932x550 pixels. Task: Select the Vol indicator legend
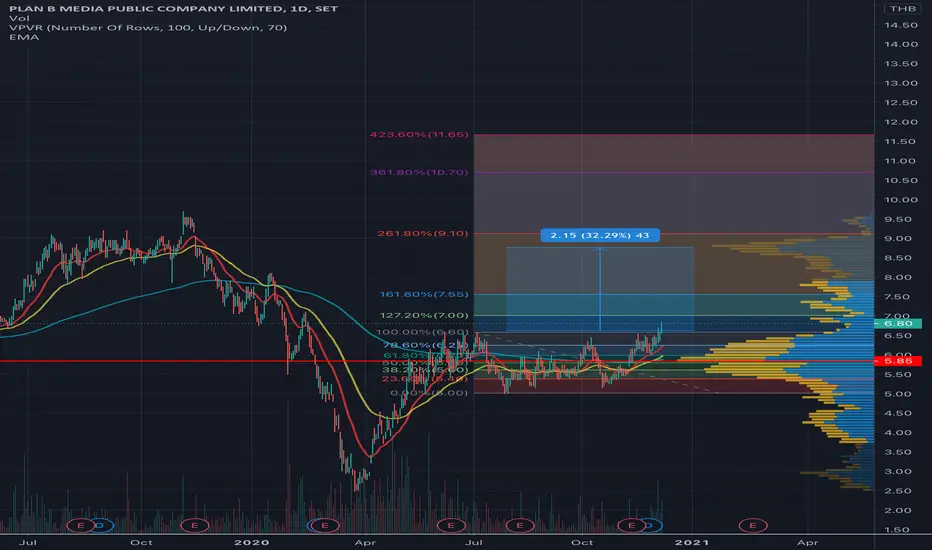click(19, 18)
